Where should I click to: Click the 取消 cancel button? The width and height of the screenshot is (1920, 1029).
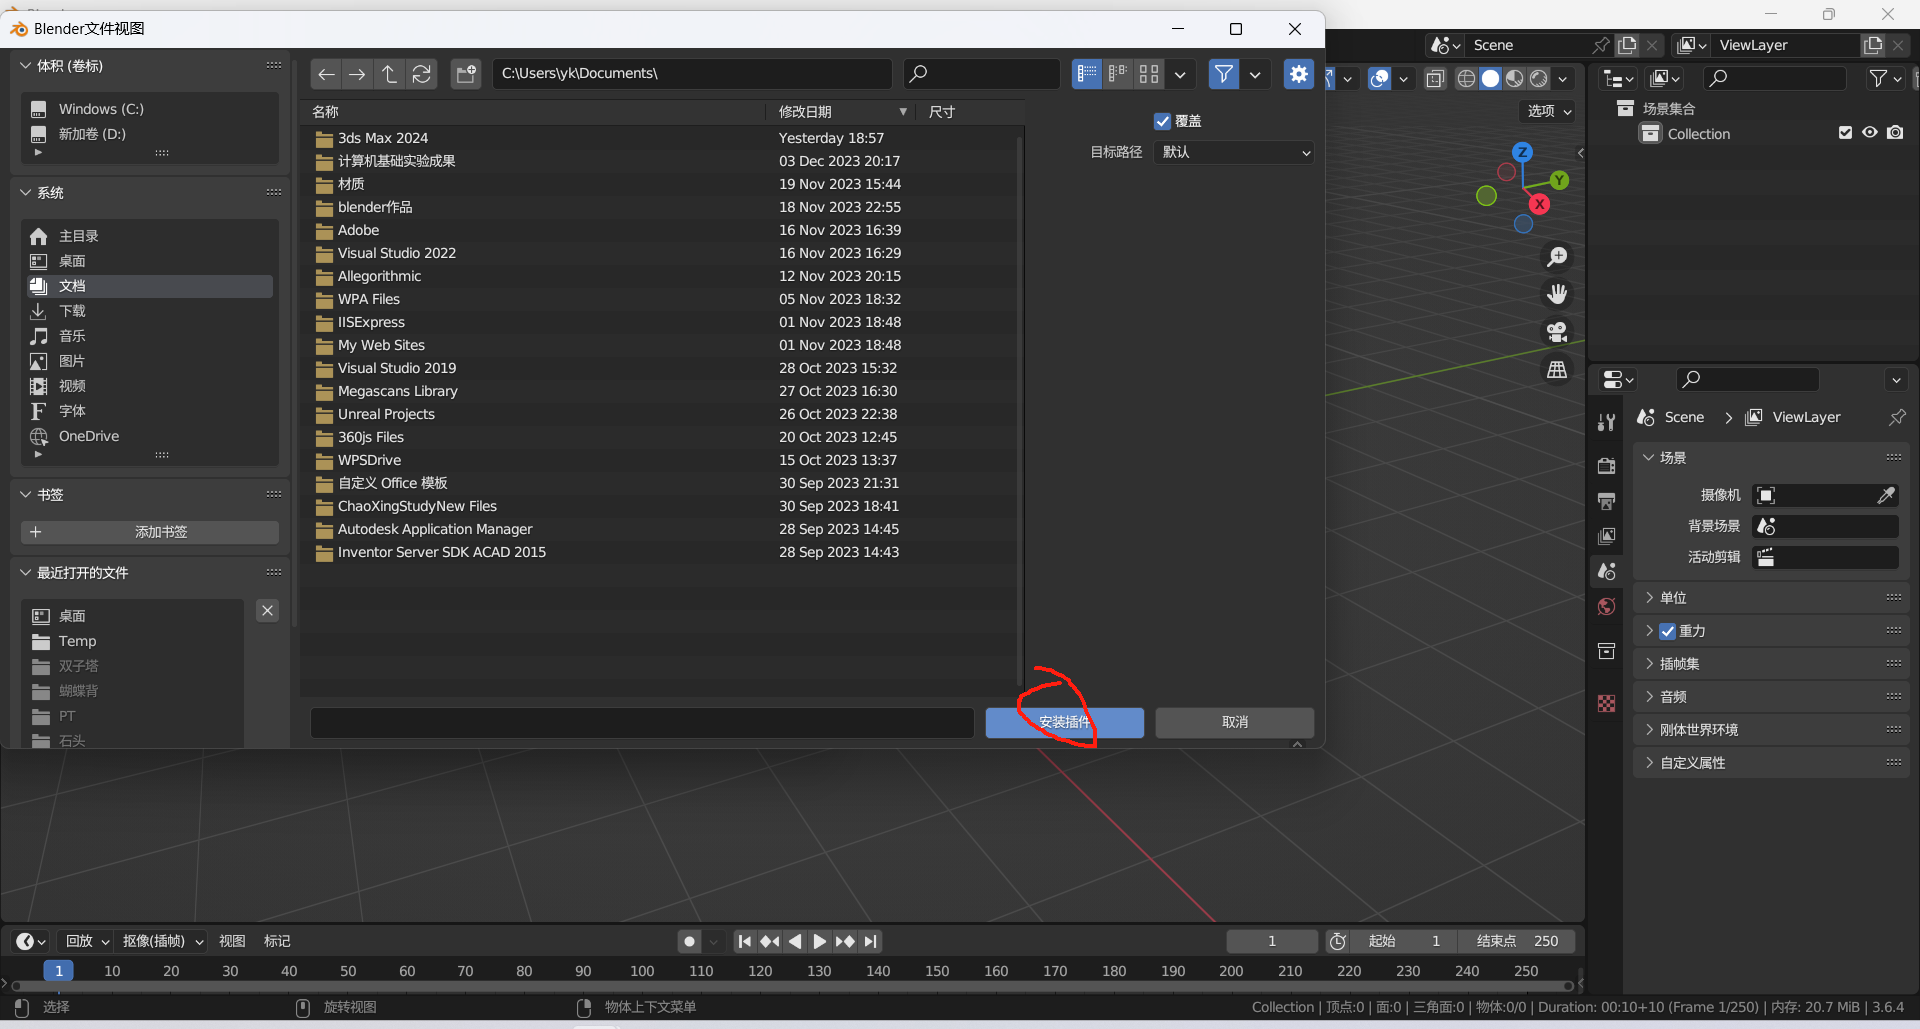pos(1235,722)
